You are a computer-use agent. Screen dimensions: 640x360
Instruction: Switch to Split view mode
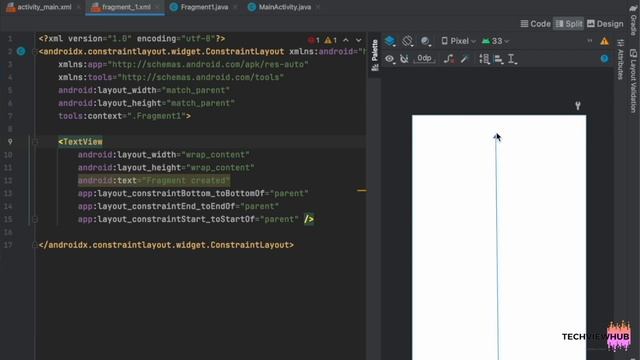pyautogui.click(x=569, y=24)
